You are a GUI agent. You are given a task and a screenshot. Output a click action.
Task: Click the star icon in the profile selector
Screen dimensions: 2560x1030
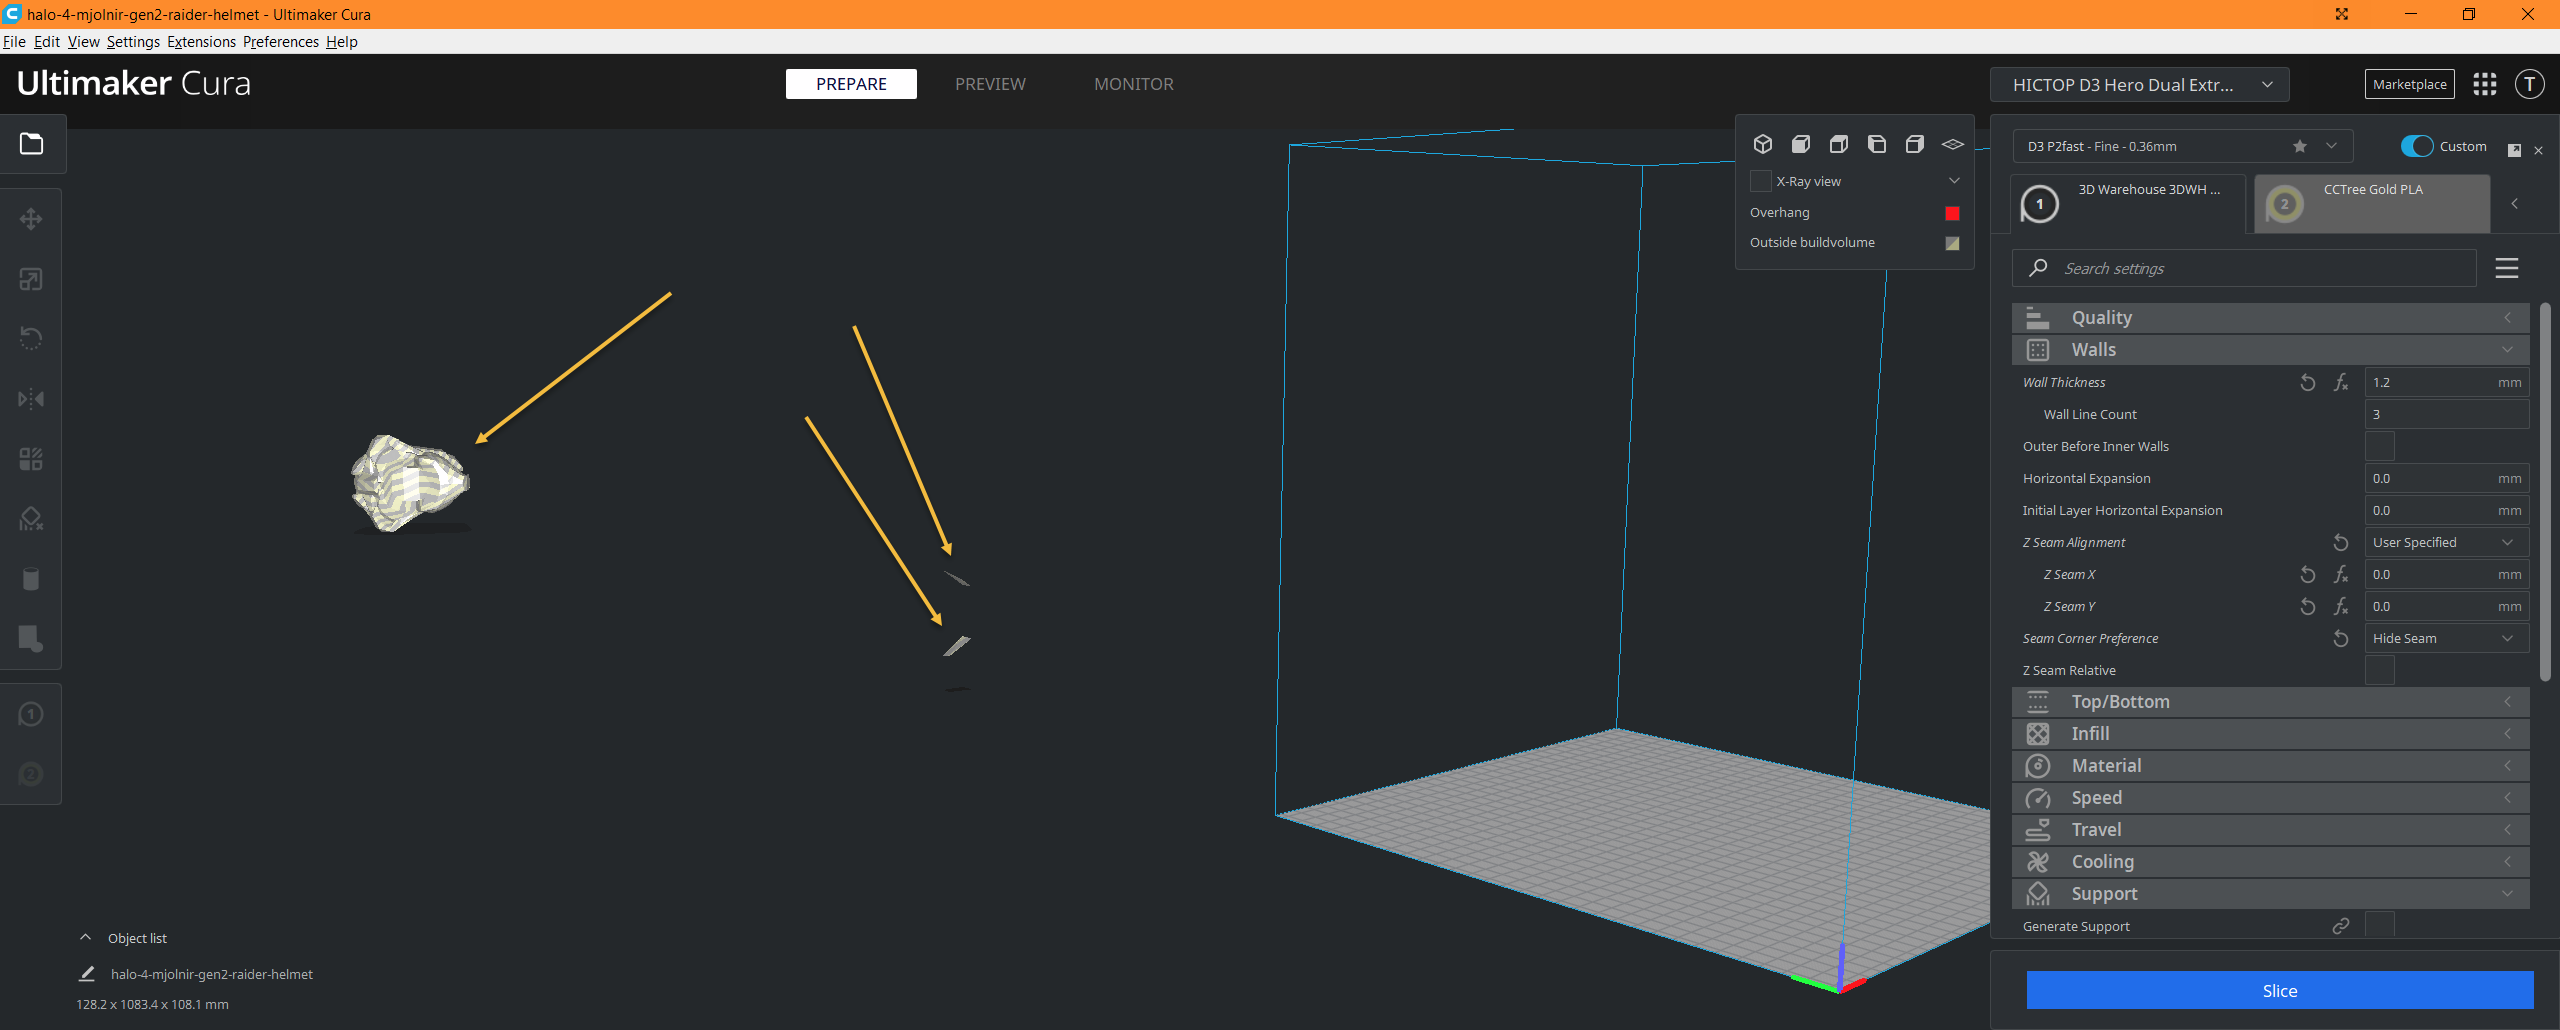[x=2300, y=146]
